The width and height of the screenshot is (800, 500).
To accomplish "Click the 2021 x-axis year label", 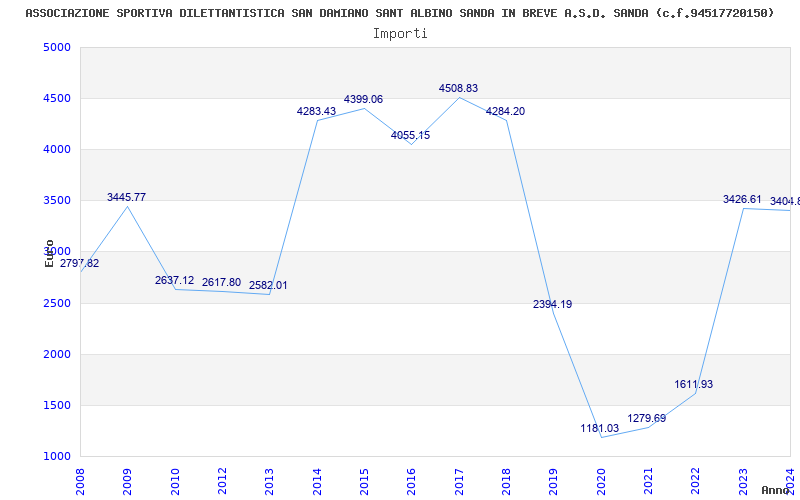I will click(x=648, y=481).
